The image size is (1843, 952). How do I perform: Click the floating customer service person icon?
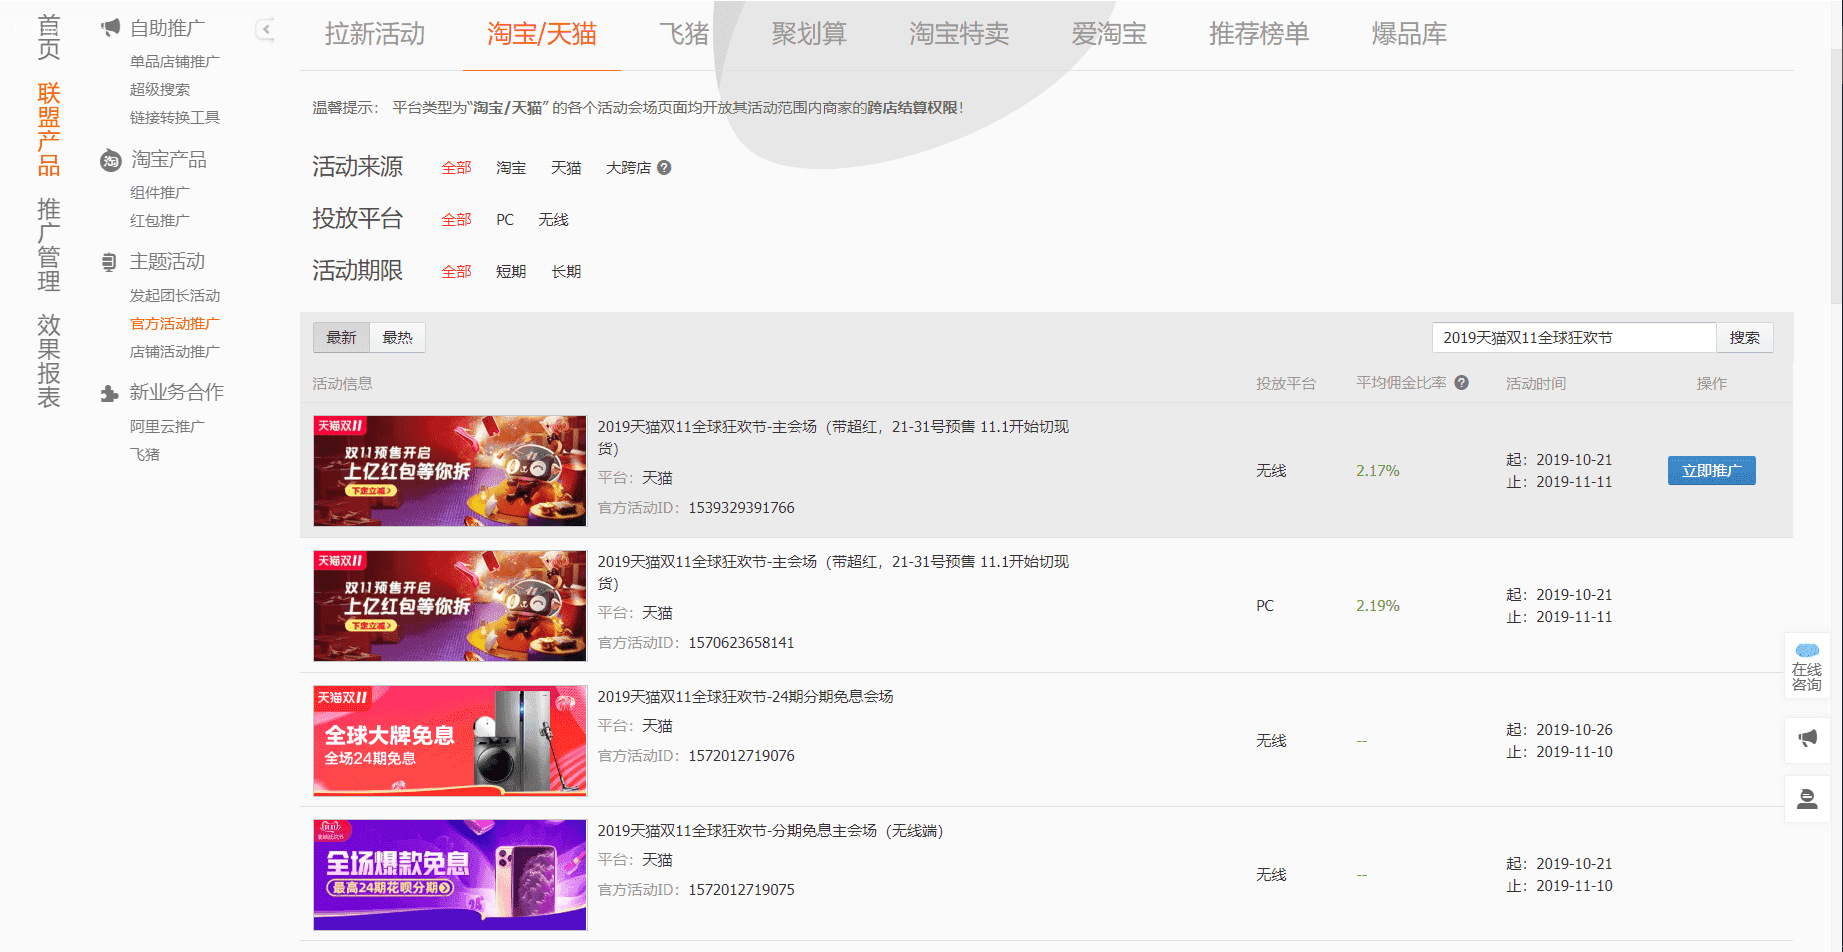coord(1807,799)
